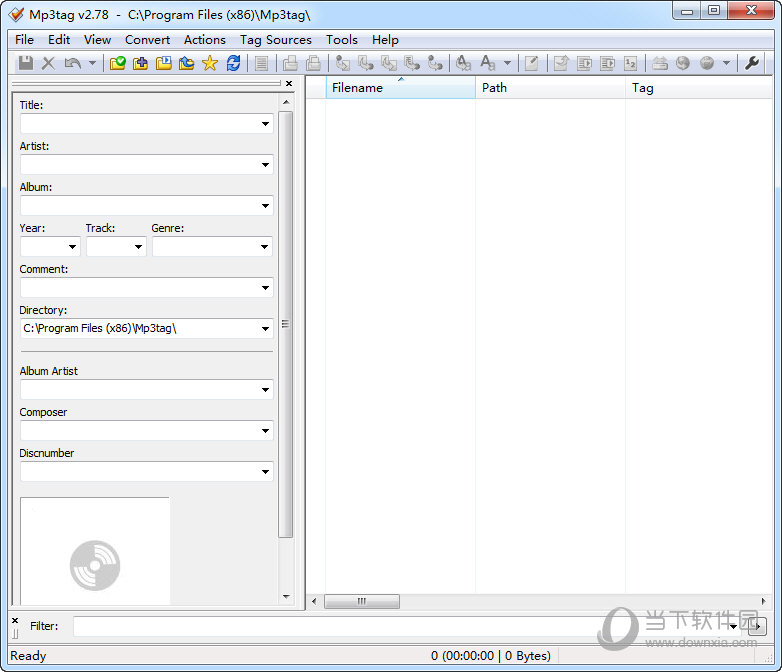Screen dimensions: 782x672
Task: Click the Select all files list icon
Action: pyautogui.click(x=261, y=63)
